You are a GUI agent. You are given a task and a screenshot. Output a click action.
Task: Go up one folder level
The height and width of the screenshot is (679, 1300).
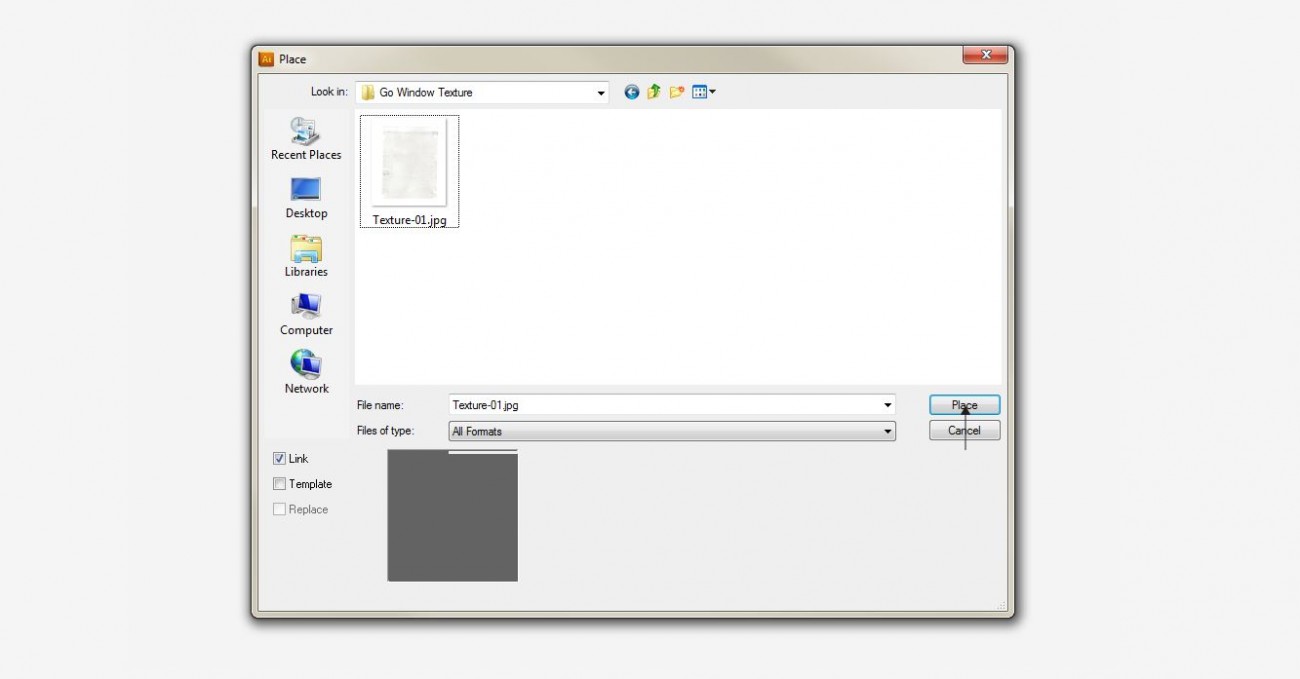[x=654, y=92]
